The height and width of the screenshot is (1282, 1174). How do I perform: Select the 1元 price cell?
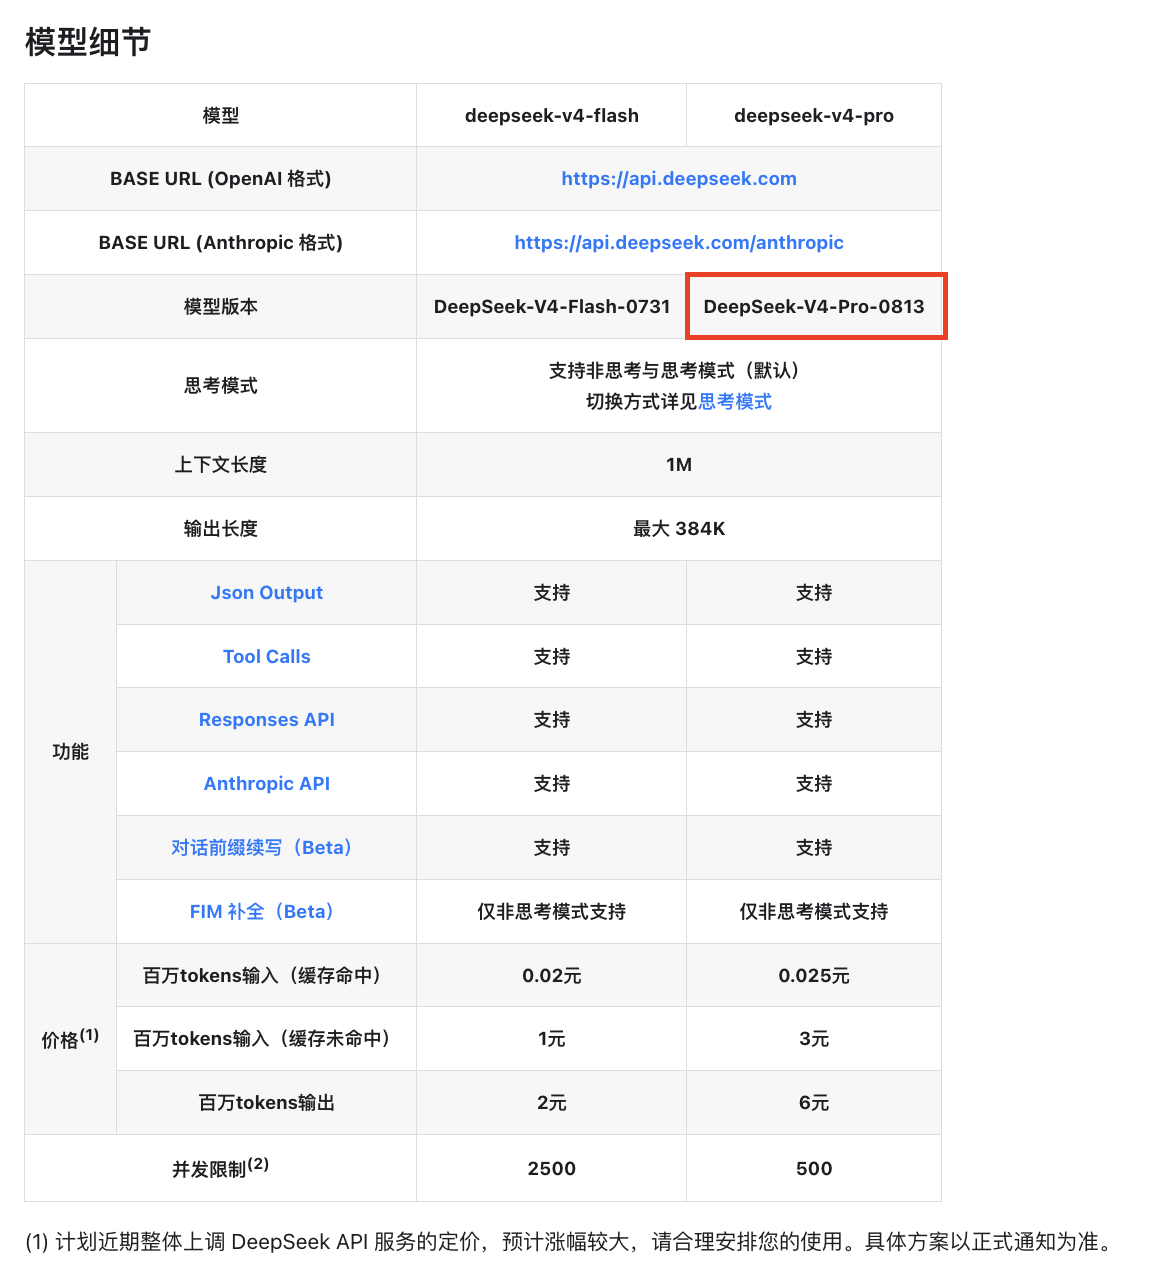click(x=552, y=1039)
